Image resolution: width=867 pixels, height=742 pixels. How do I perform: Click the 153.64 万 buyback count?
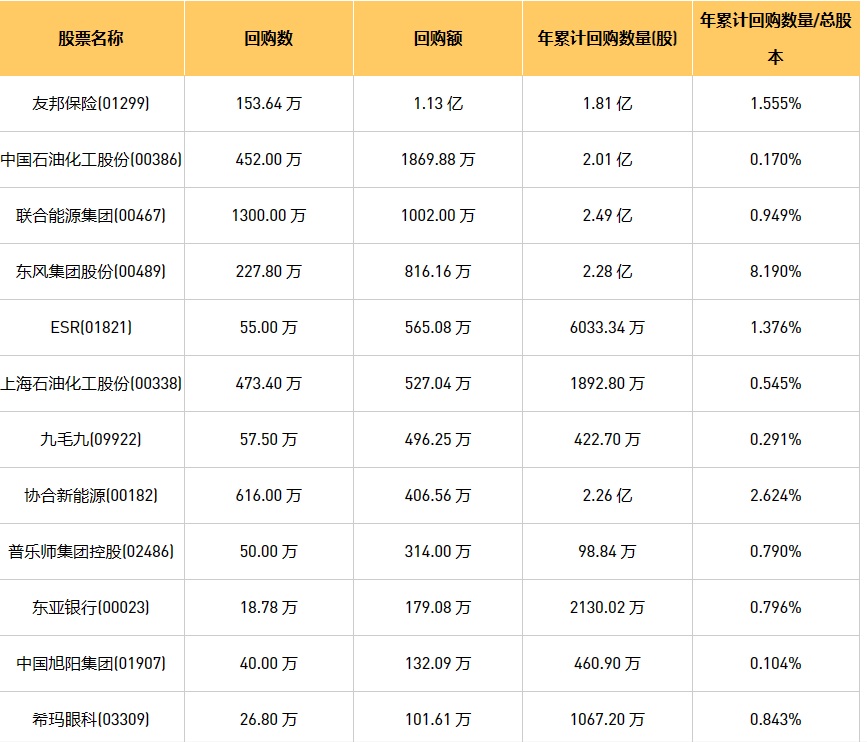pos(269,103)
